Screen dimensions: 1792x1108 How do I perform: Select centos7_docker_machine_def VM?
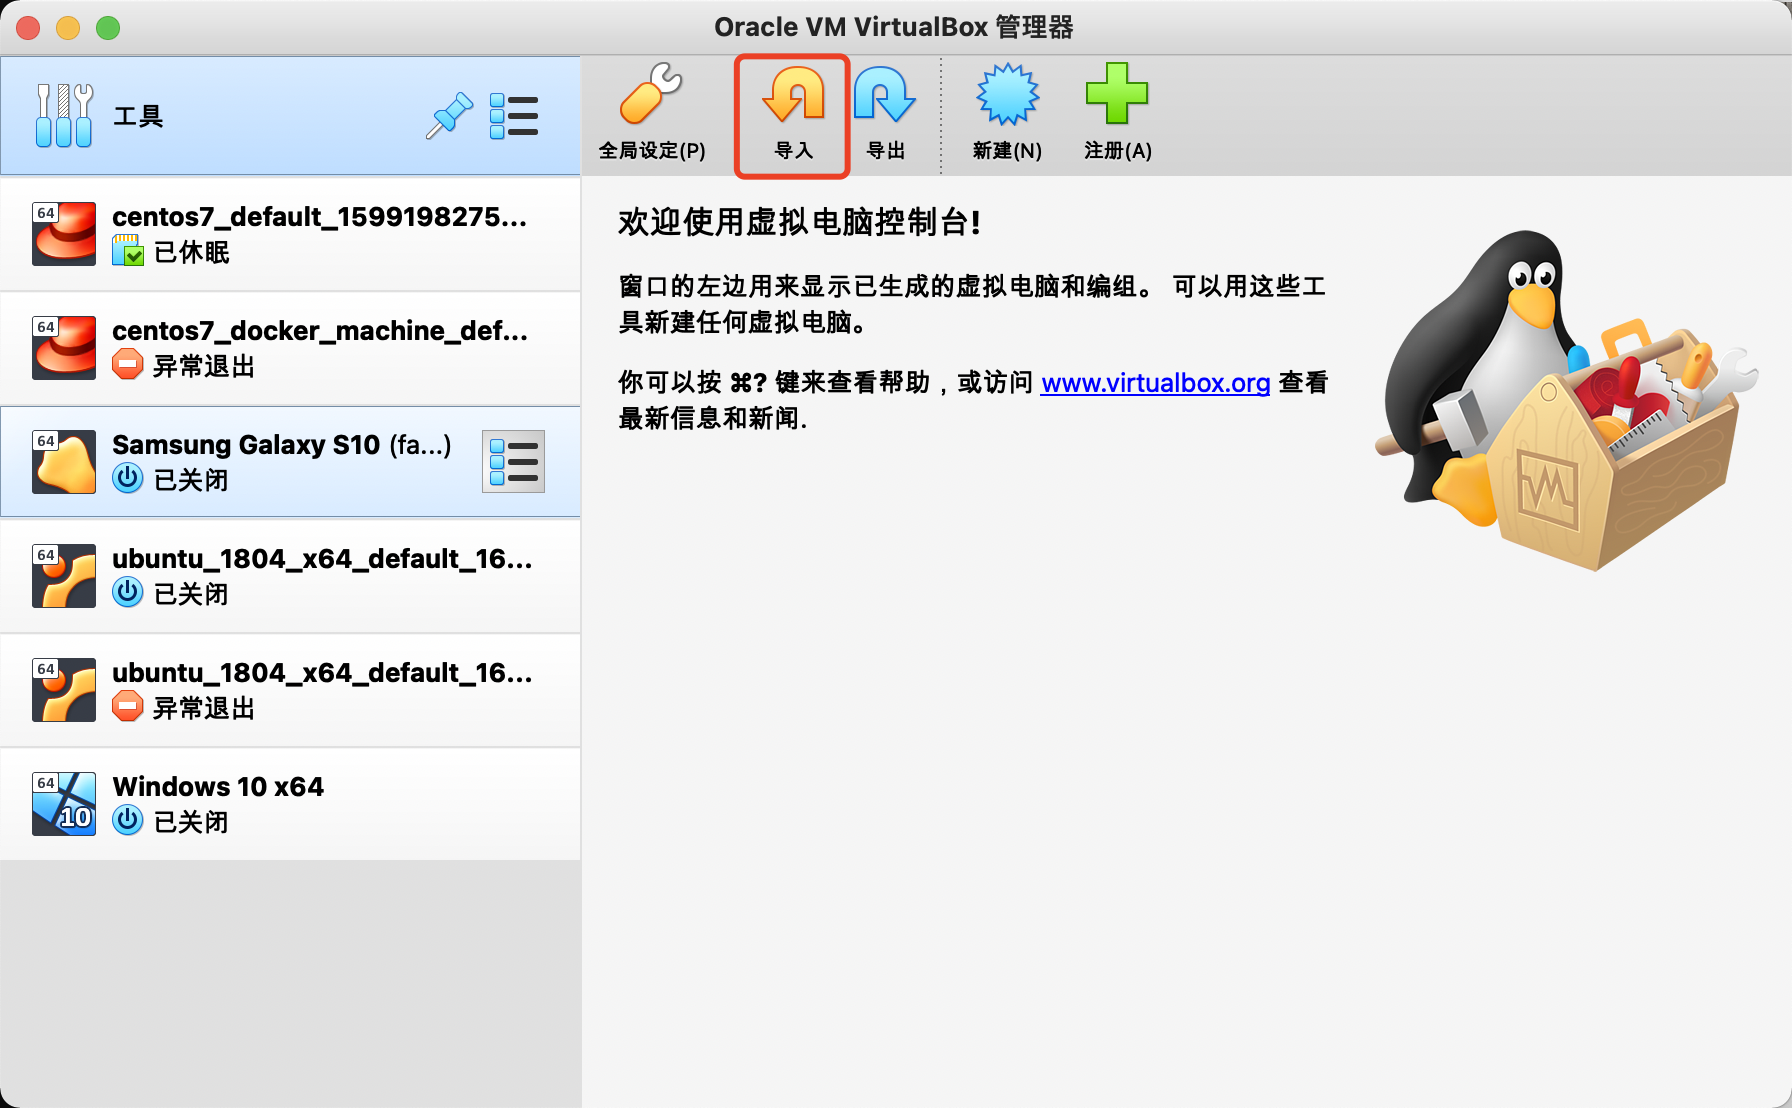point(290,348)
